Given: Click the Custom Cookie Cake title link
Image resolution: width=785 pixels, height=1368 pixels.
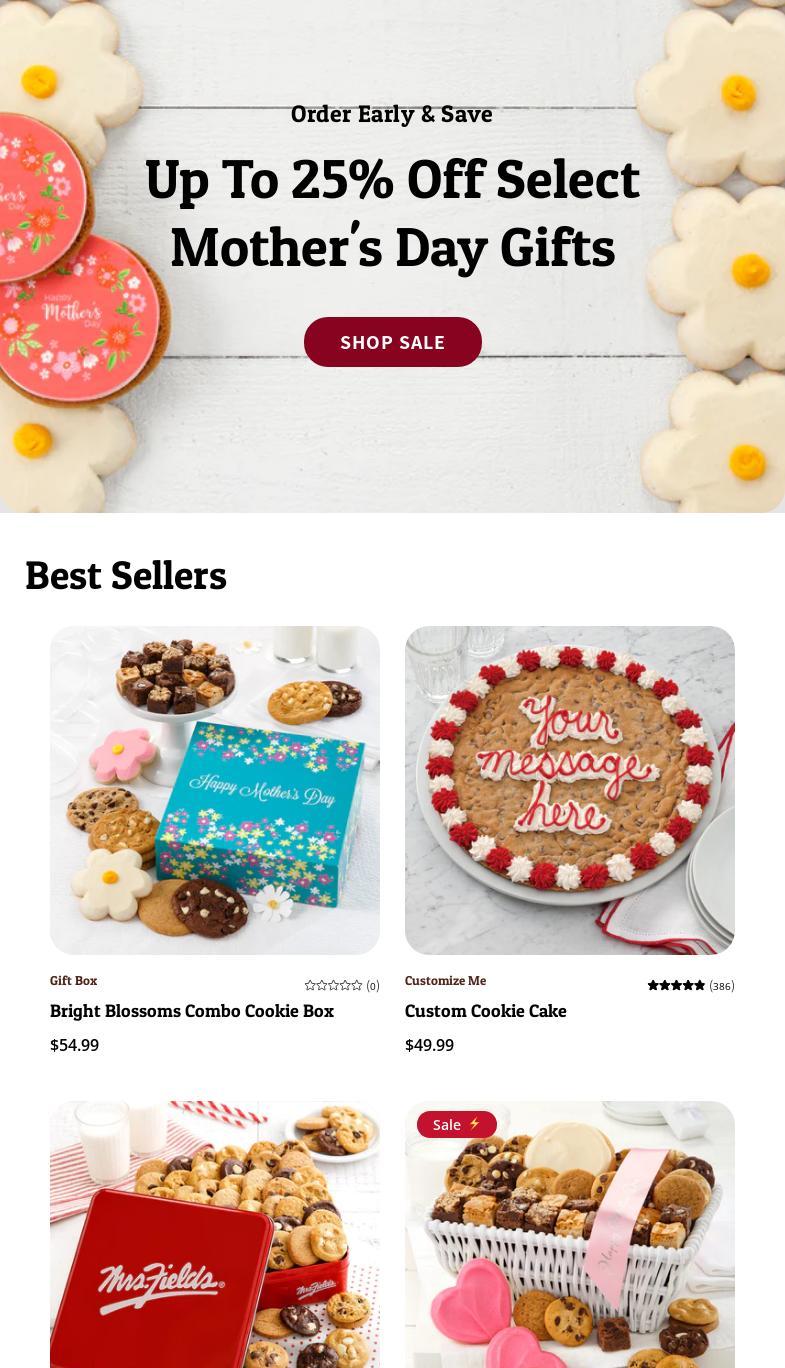Looking at the screenshot, I should (486, 1011).
